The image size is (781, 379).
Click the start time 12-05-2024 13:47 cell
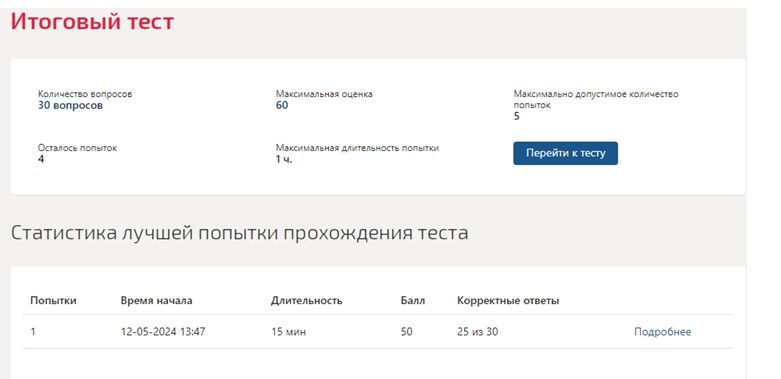[x=163, y=332]
